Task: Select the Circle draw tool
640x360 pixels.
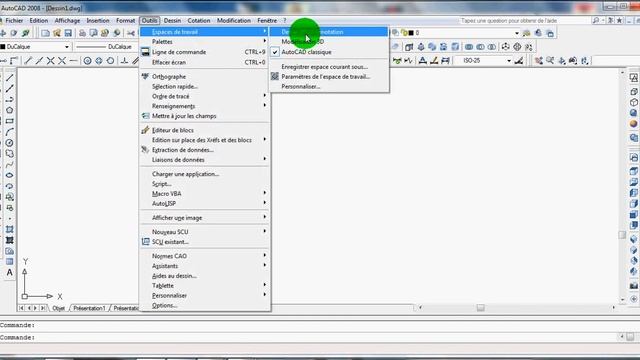Action: (x=9, y=143)
